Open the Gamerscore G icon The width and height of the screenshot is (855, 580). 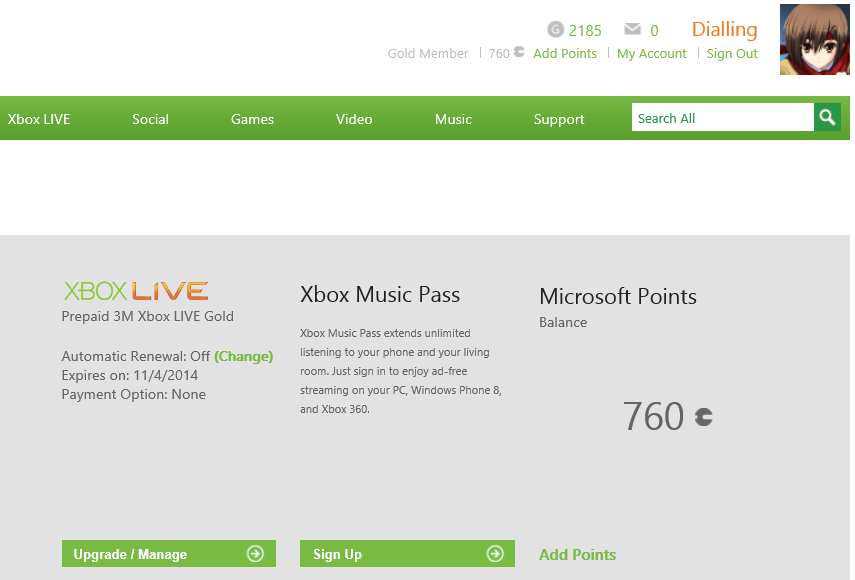tap(555, 29)
